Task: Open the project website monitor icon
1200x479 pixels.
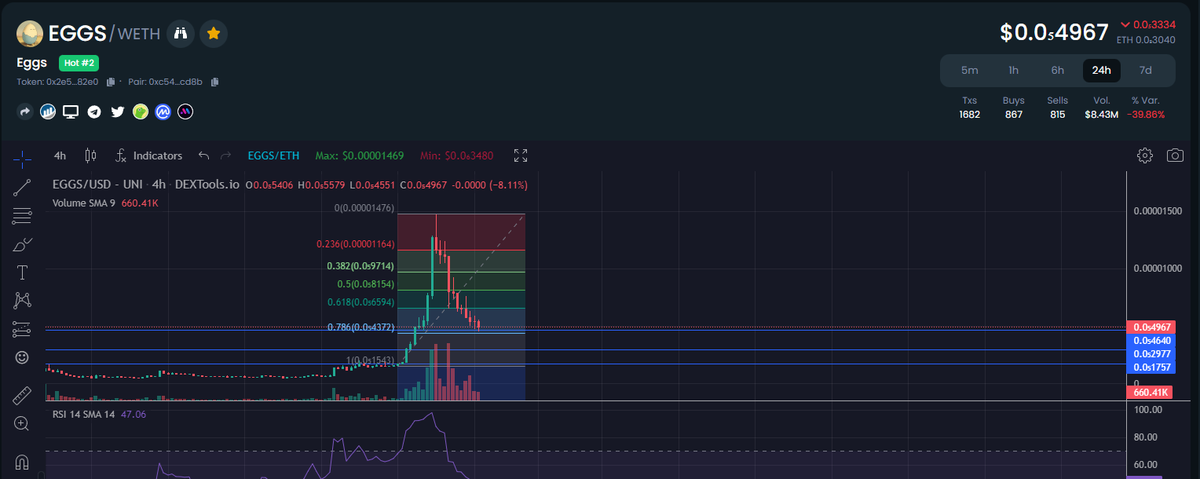Action: click(x=70, y=112)
